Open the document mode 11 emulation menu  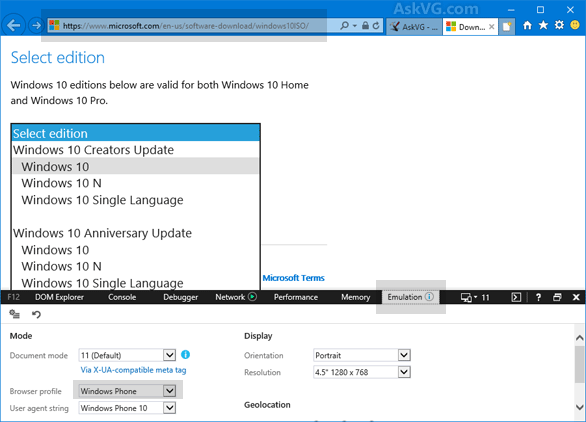[475, 298]
